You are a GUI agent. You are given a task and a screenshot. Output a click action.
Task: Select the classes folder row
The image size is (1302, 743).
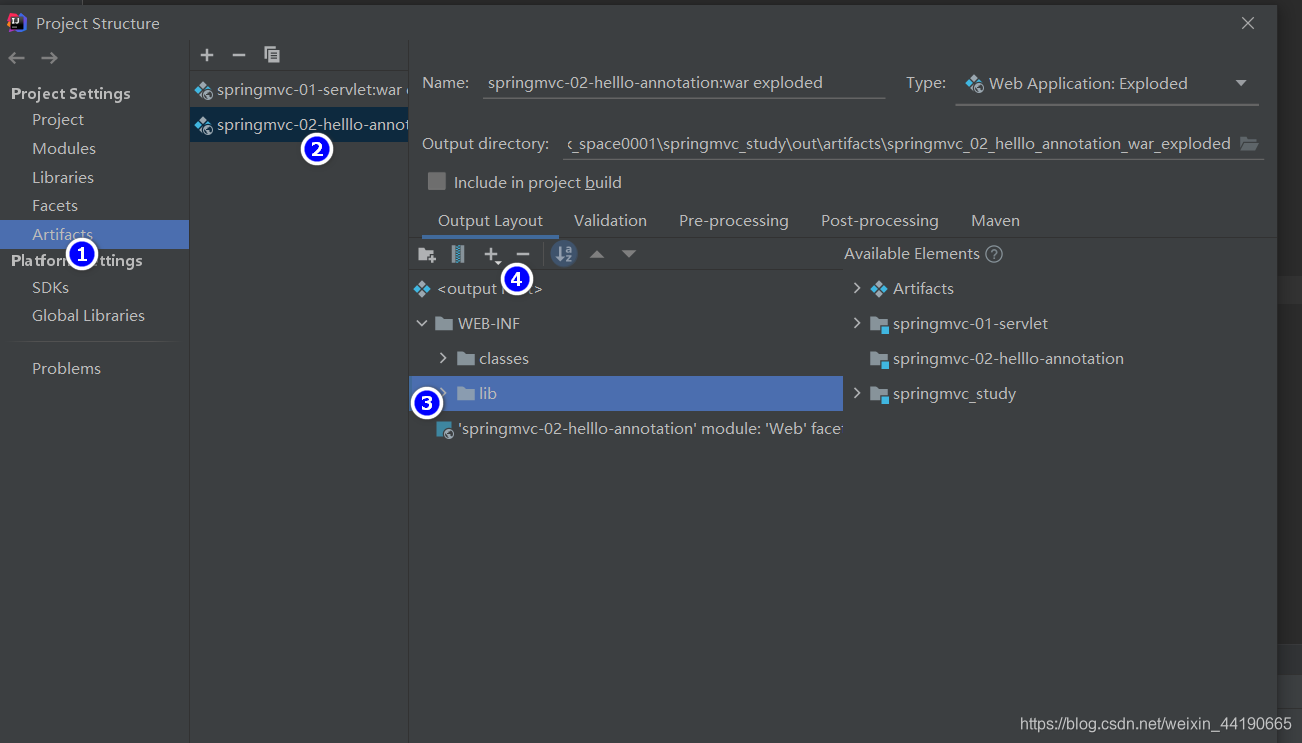pos(626,358)
